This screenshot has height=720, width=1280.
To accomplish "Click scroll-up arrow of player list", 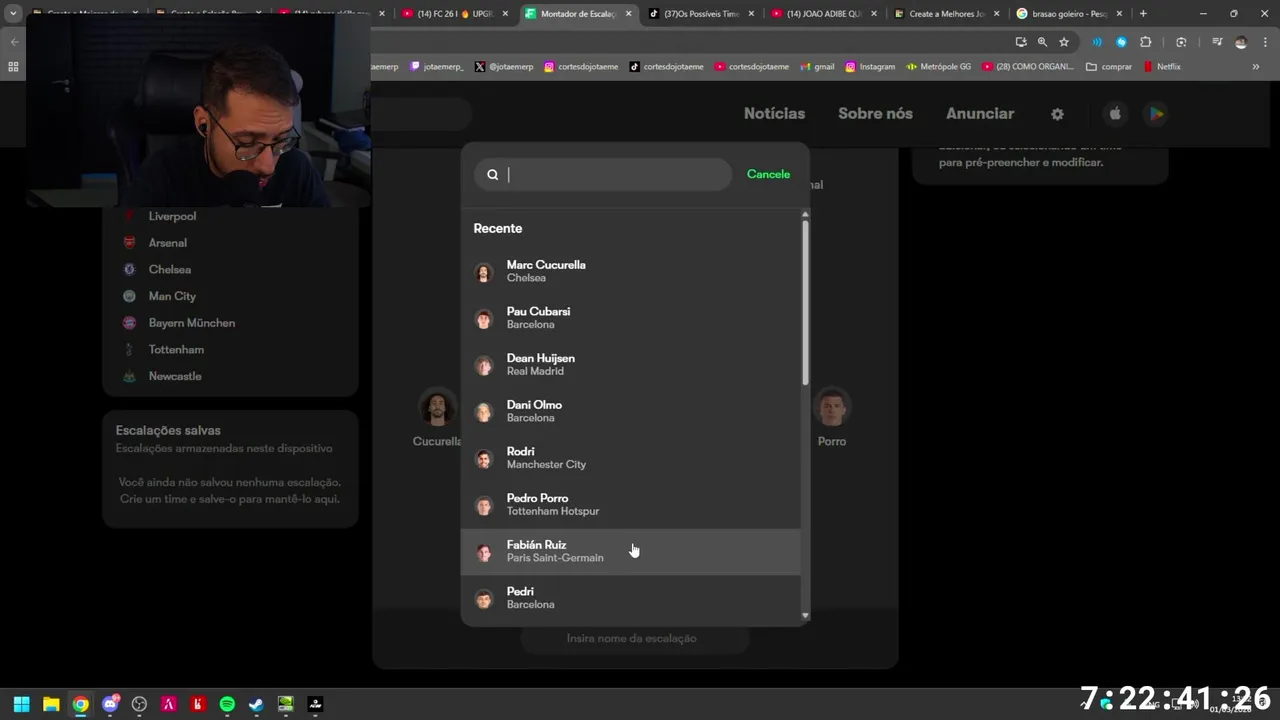I will (x=805, y=214).
